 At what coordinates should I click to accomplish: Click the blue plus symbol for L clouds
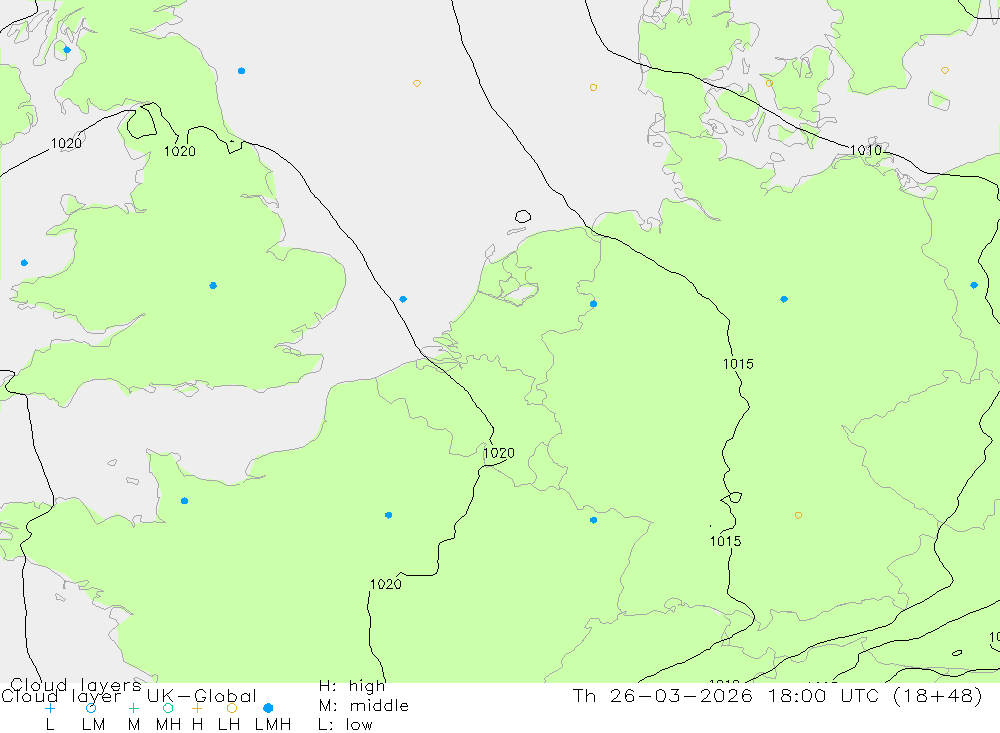[x=50, y=708]
